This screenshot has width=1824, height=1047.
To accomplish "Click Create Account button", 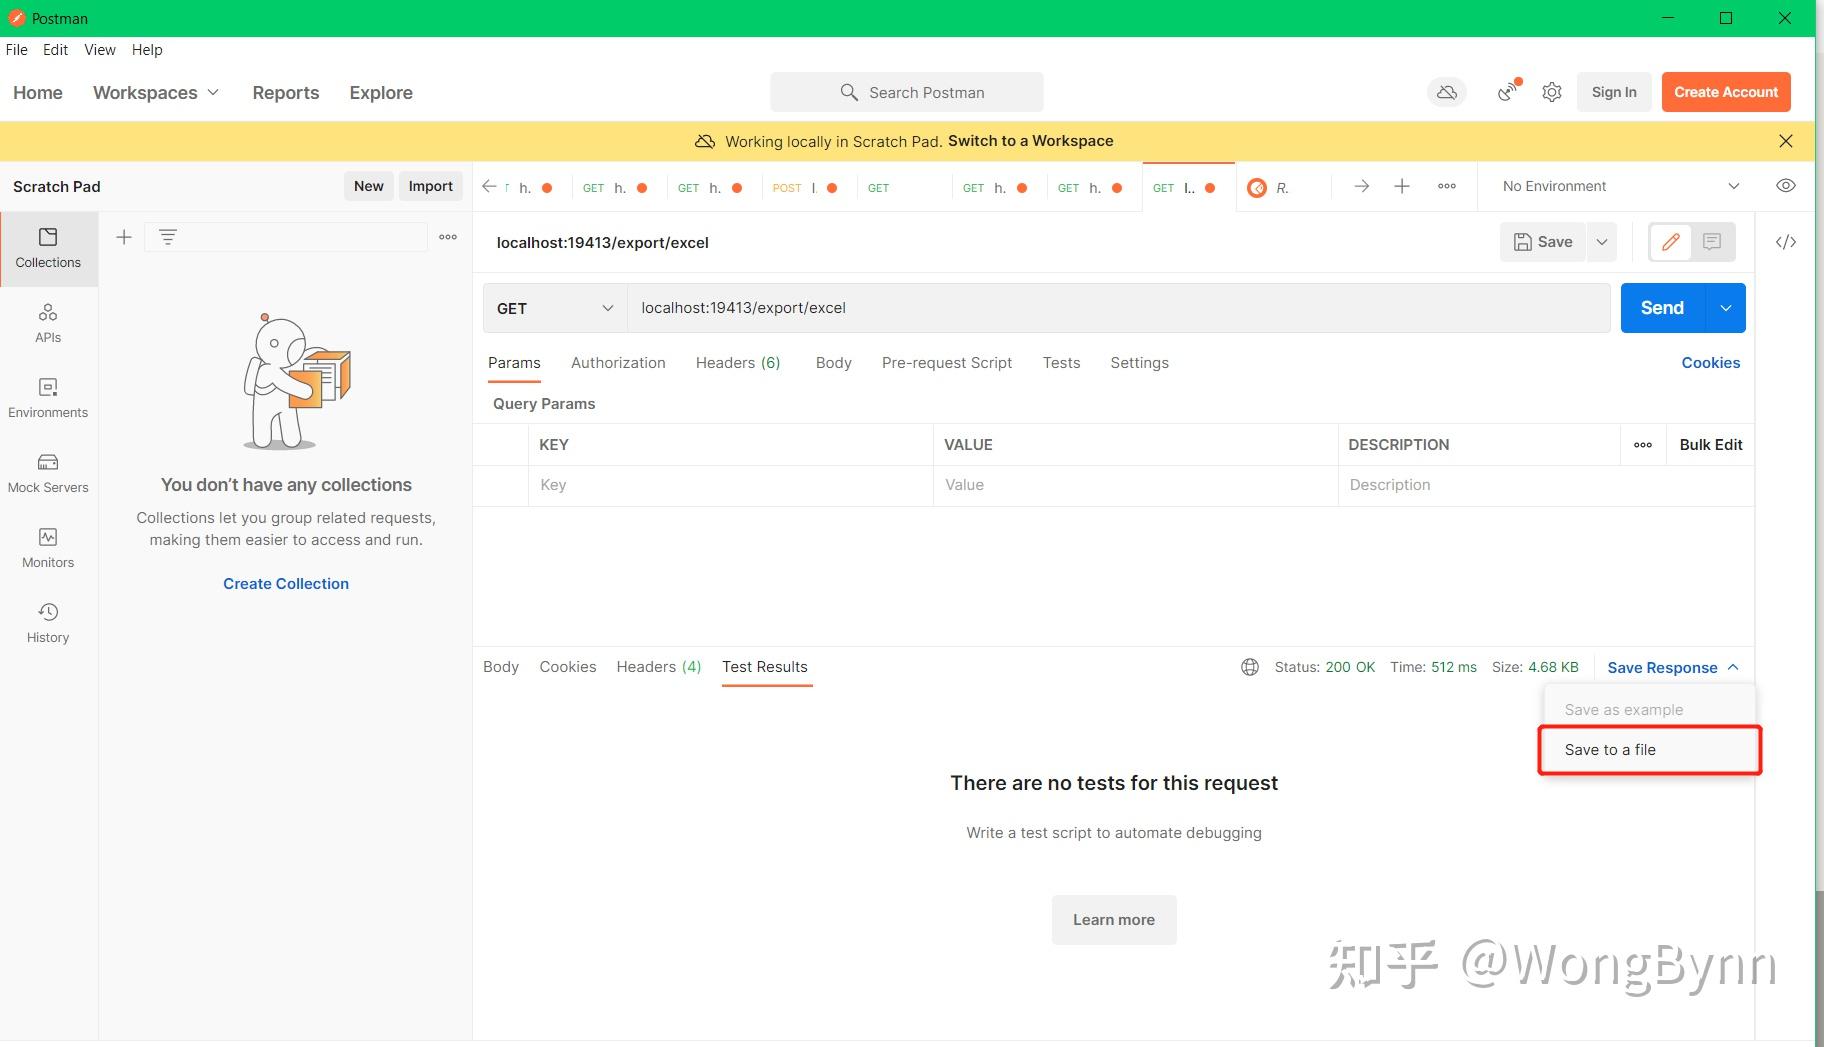I will pyautogui.click(x=1726, y=92).
